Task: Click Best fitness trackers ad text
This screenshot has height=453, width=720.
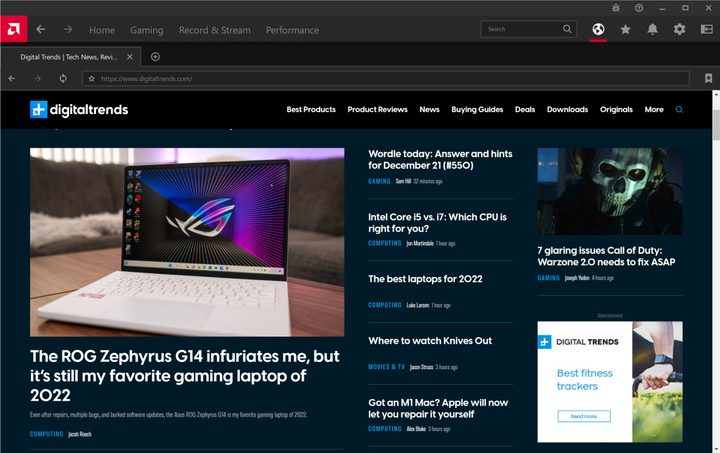Action: (x=585, y=380)
